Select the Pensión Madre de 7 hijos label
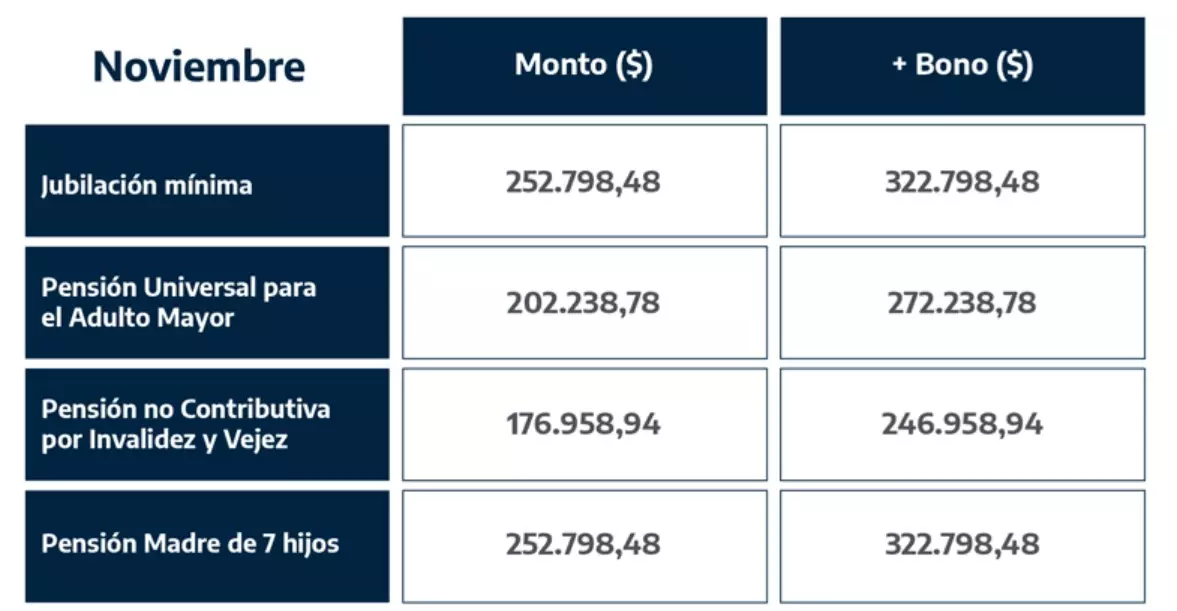1177x611 pixels. click(x=190, y=545)
